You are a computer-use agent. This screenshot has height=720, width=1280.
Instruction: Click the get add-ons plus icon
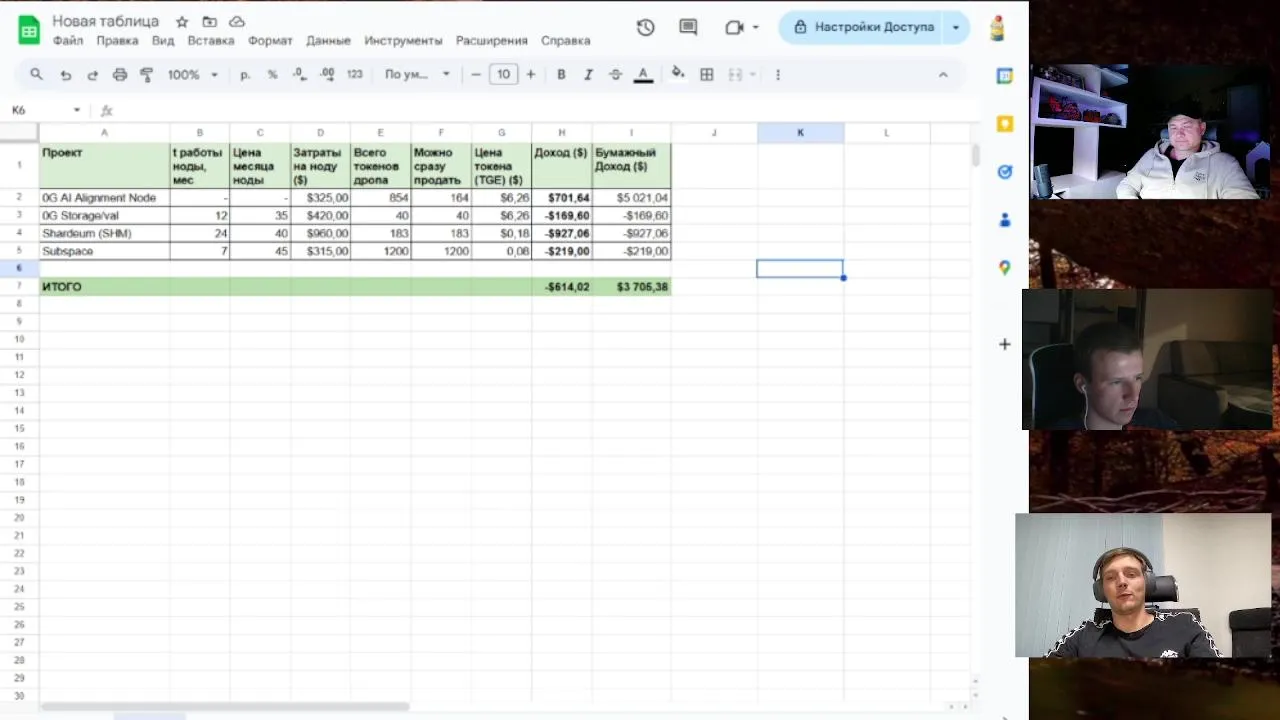coord(1005,344)
